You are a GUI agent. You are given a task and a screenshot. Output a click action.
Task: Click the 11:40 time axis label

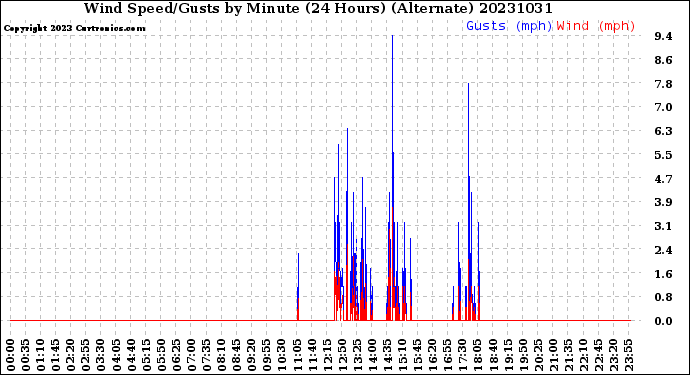(311, 354)
